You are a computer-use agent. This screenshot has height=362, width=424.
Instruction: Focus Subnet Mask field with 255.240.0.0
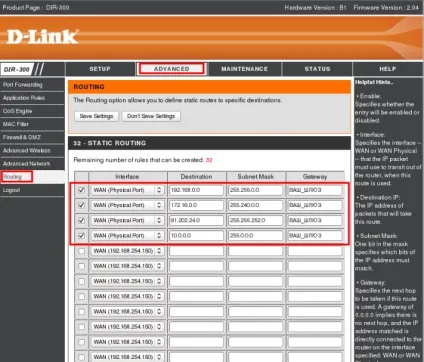(x=256, y=205)
